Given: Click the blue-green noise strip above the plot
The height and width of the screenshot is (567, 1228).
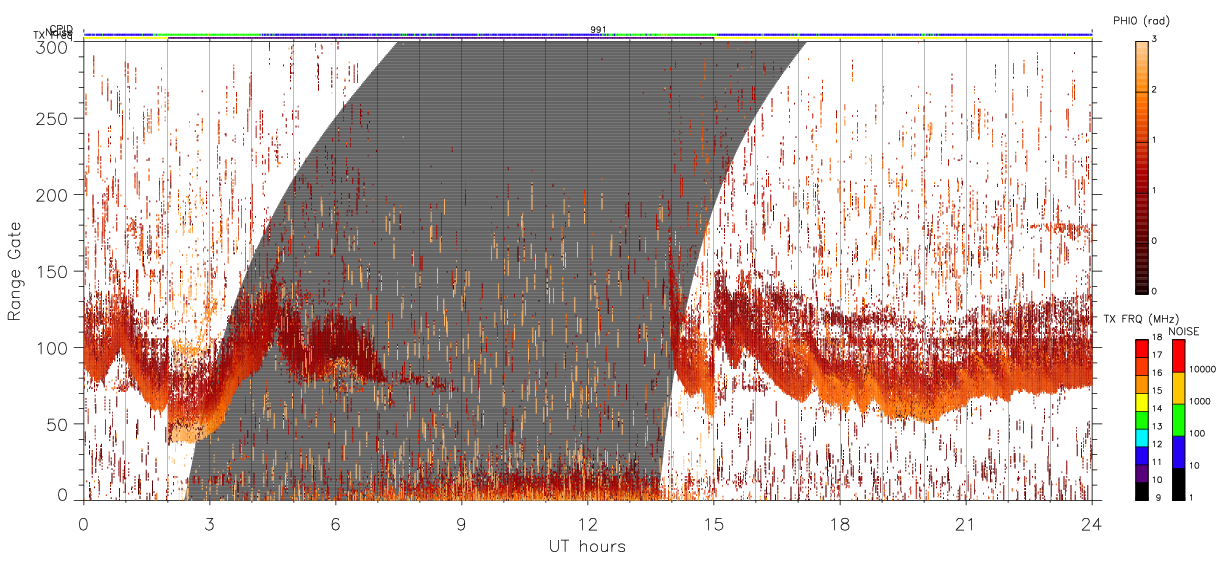Looking at the screenshot, I should coord(587,35).
